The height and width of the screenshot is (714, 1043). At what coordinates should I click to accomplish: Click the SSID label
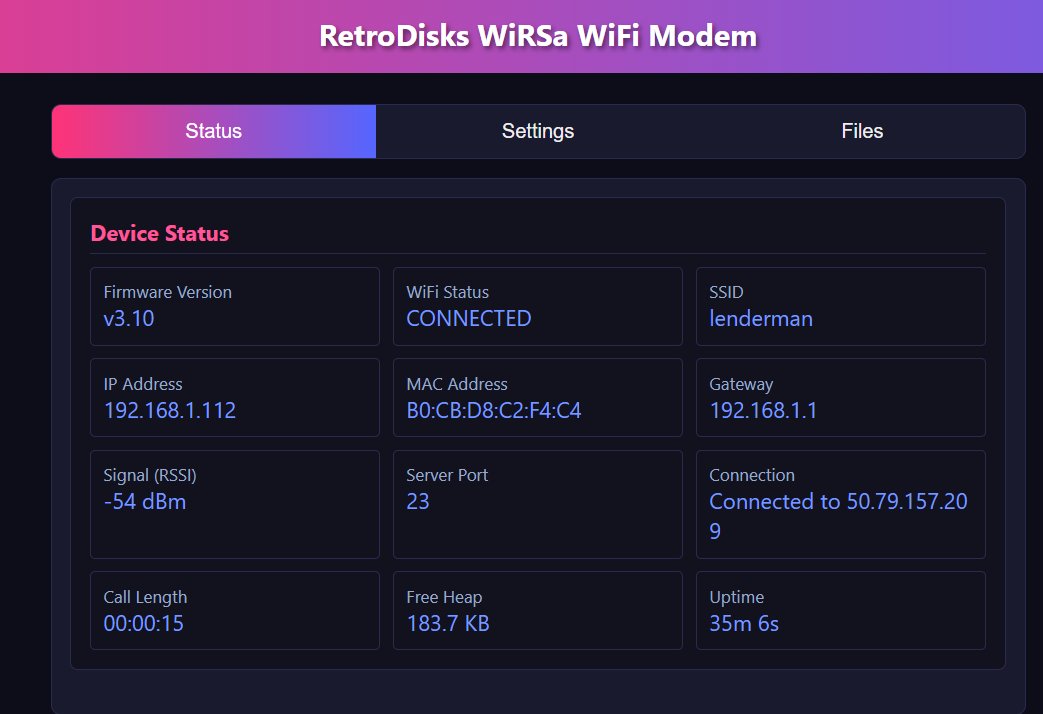(726, 292)
